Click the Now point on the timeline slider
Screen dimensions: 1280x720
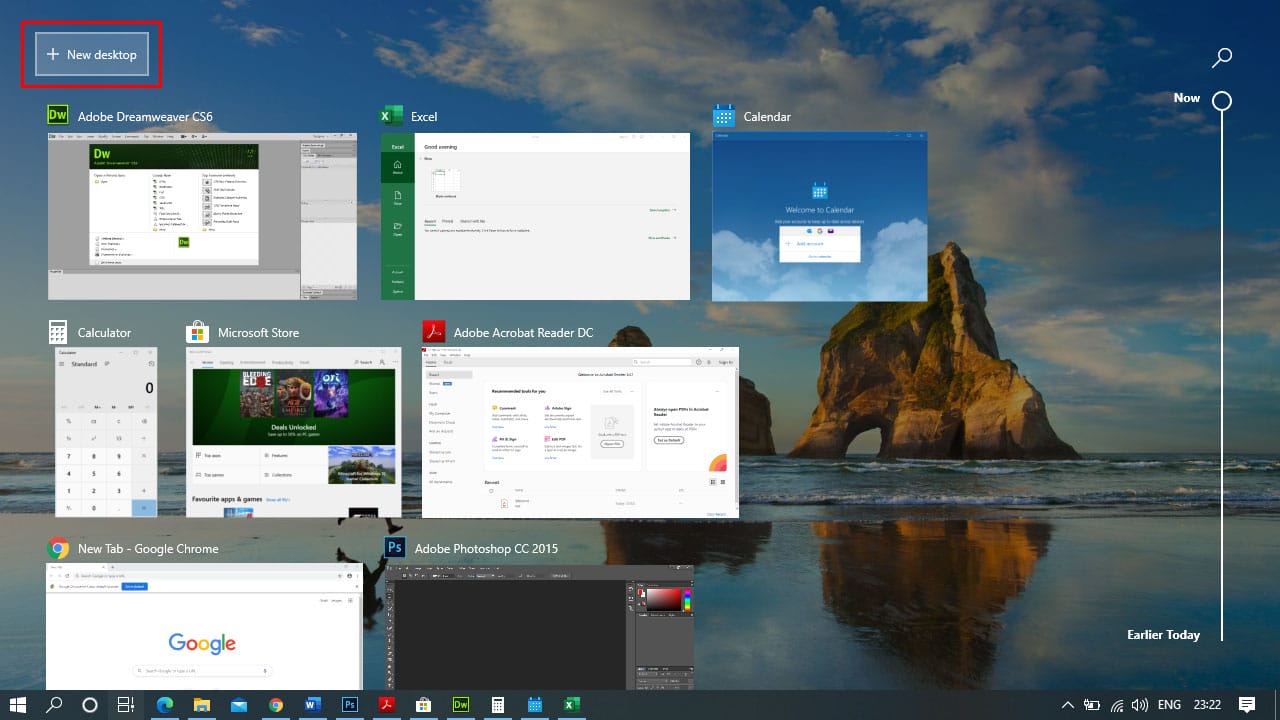1221,101
